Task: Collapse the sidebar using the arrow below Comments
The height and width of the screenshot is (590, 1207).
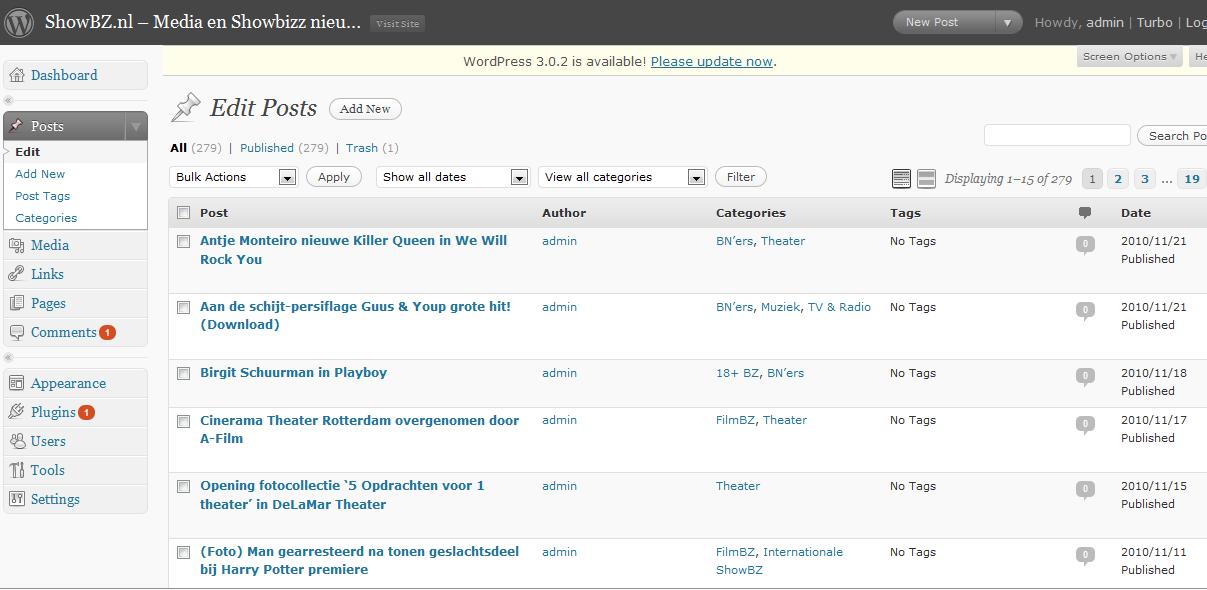Action: pyautogui.click(x=9, y=357)
